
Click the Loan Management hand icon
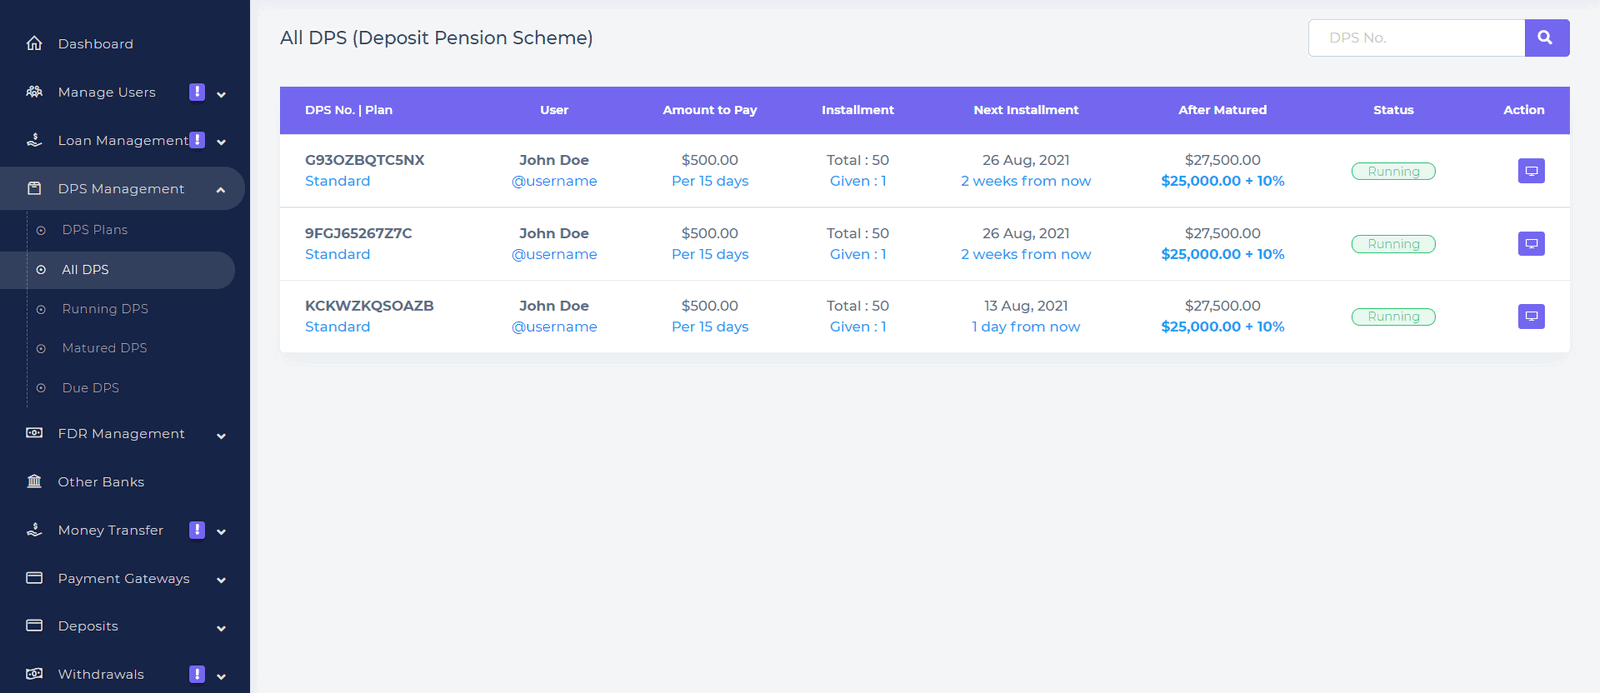pos(34,140)
